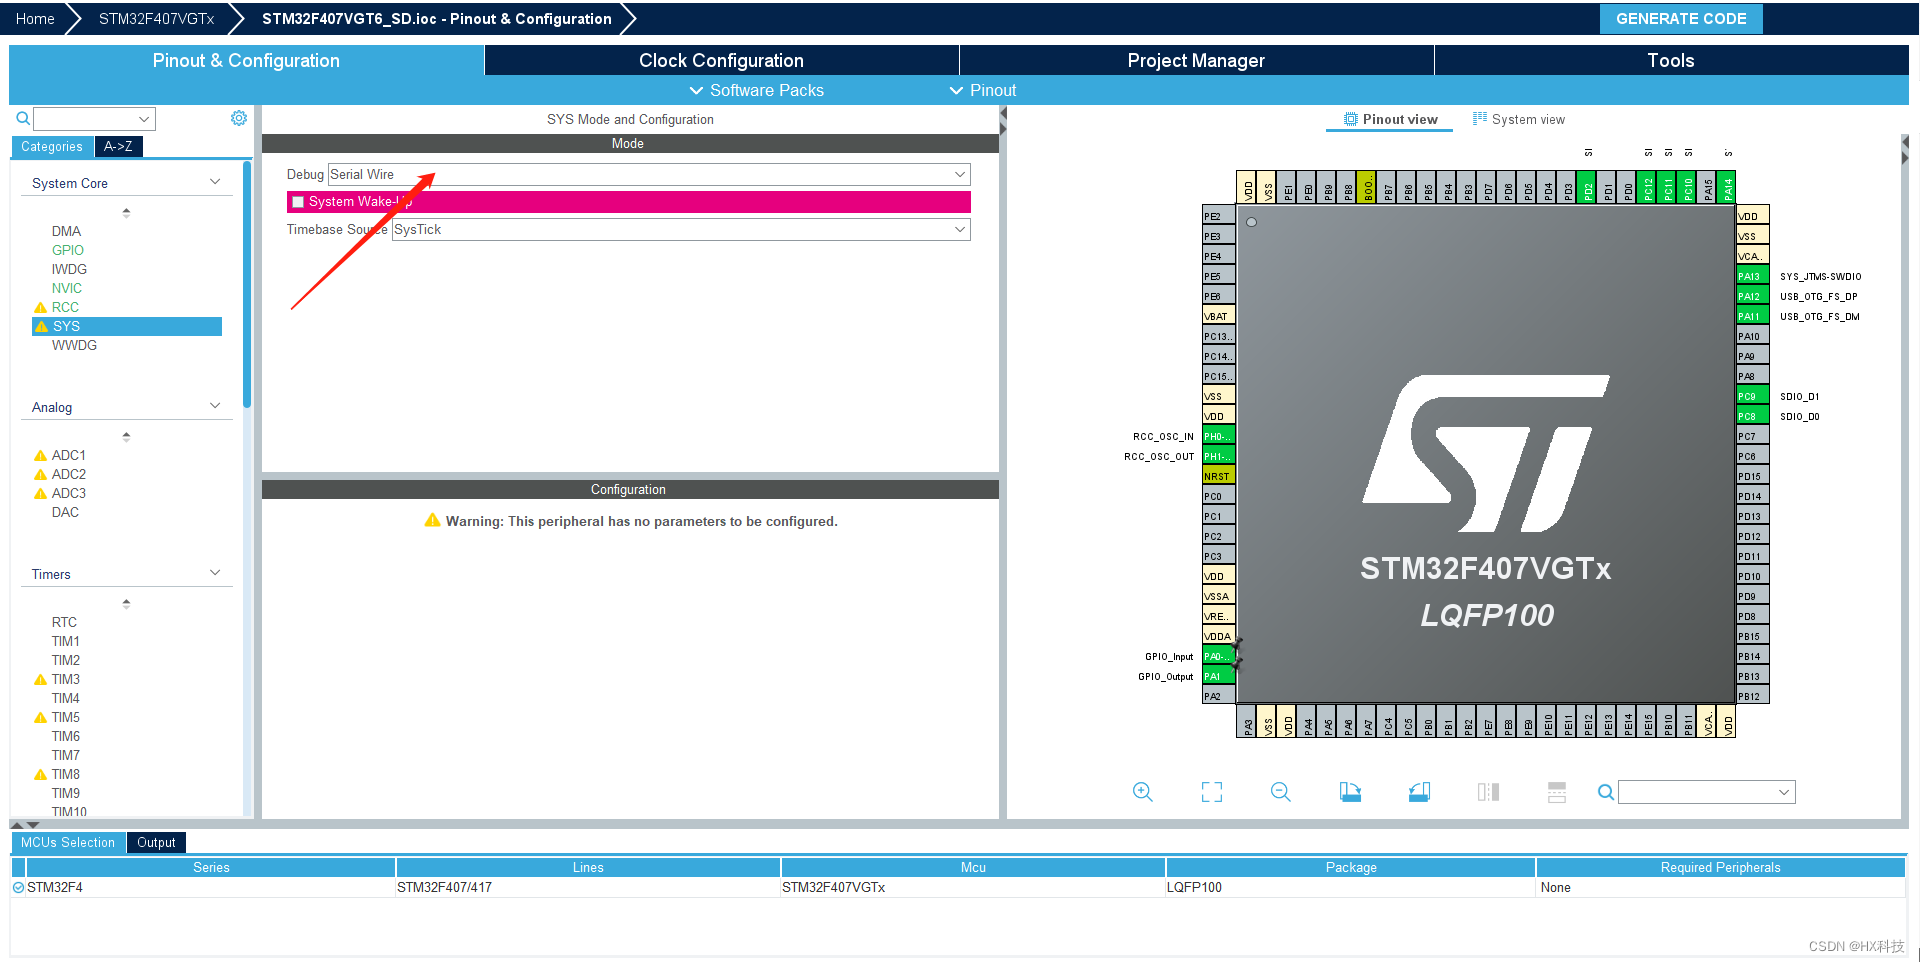Collapse the Analog category
The image size is (1920, 962).
click(214, 406)
